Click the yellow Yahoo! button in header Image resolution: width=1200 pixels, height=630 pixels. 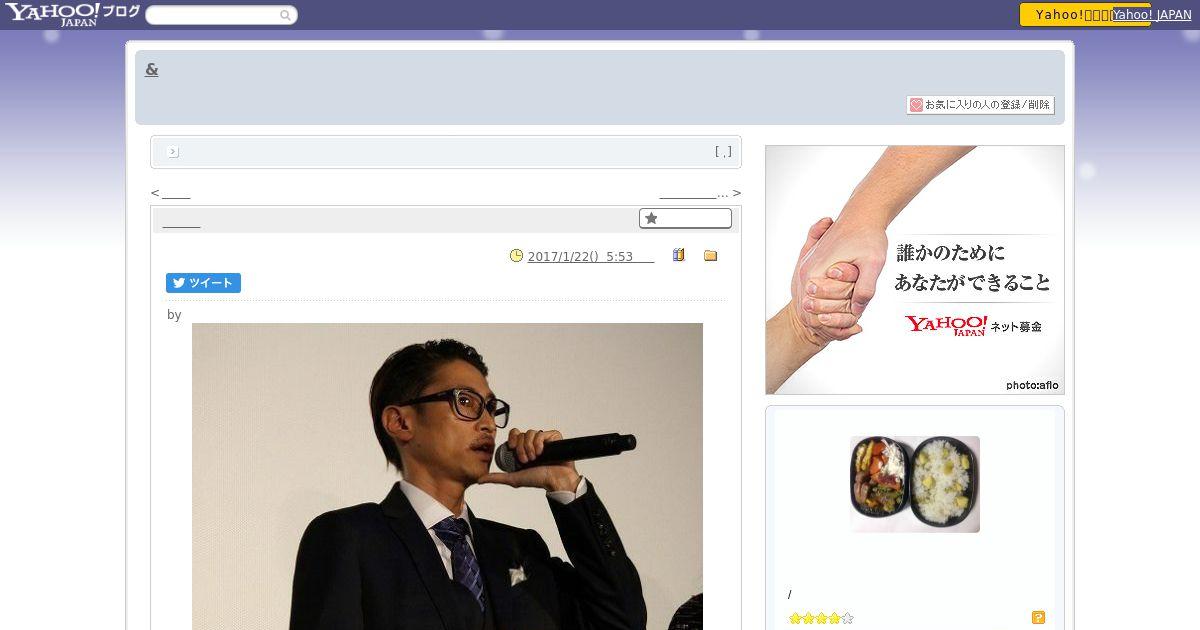click(x=1084, y=15)
